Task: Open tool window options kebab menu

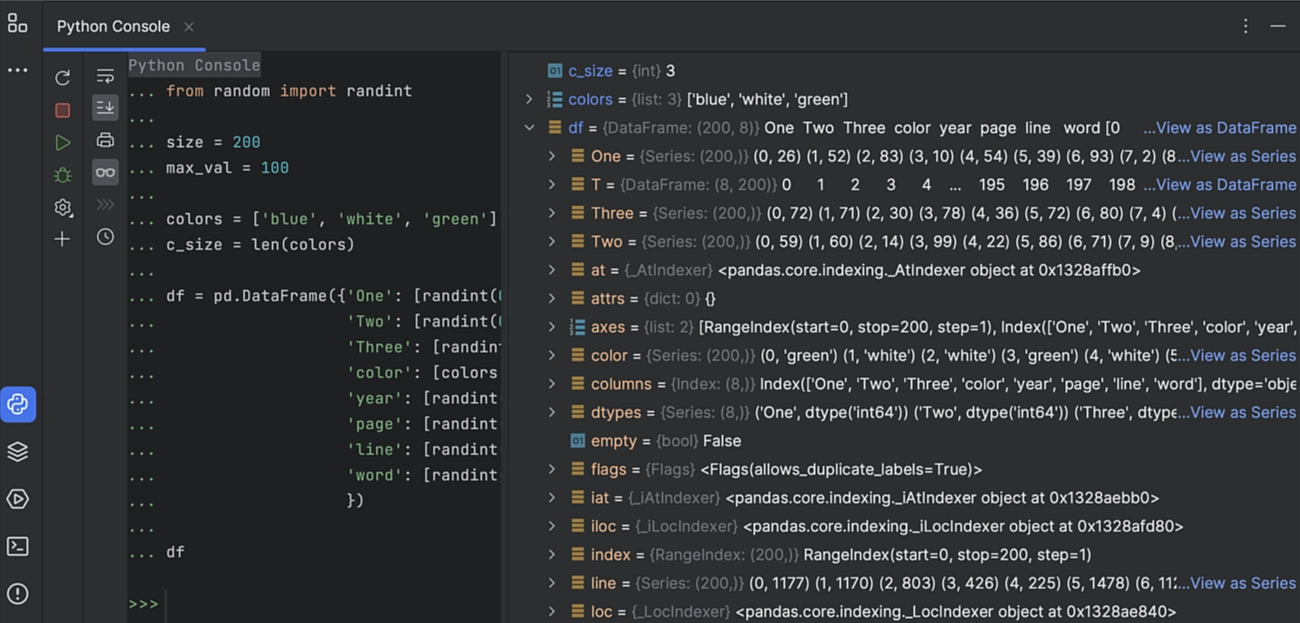Action: tap(1245, 26)
